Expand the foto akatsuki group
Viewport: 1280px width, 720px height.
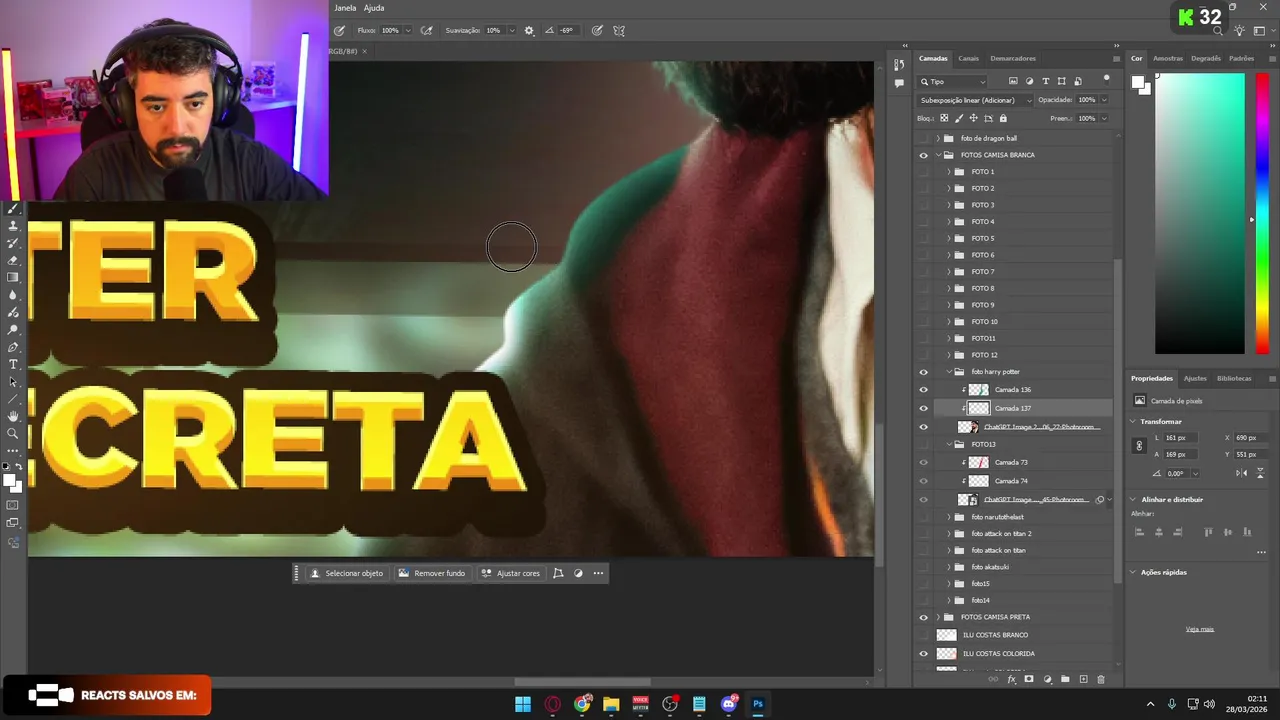(x=949, y=567)
